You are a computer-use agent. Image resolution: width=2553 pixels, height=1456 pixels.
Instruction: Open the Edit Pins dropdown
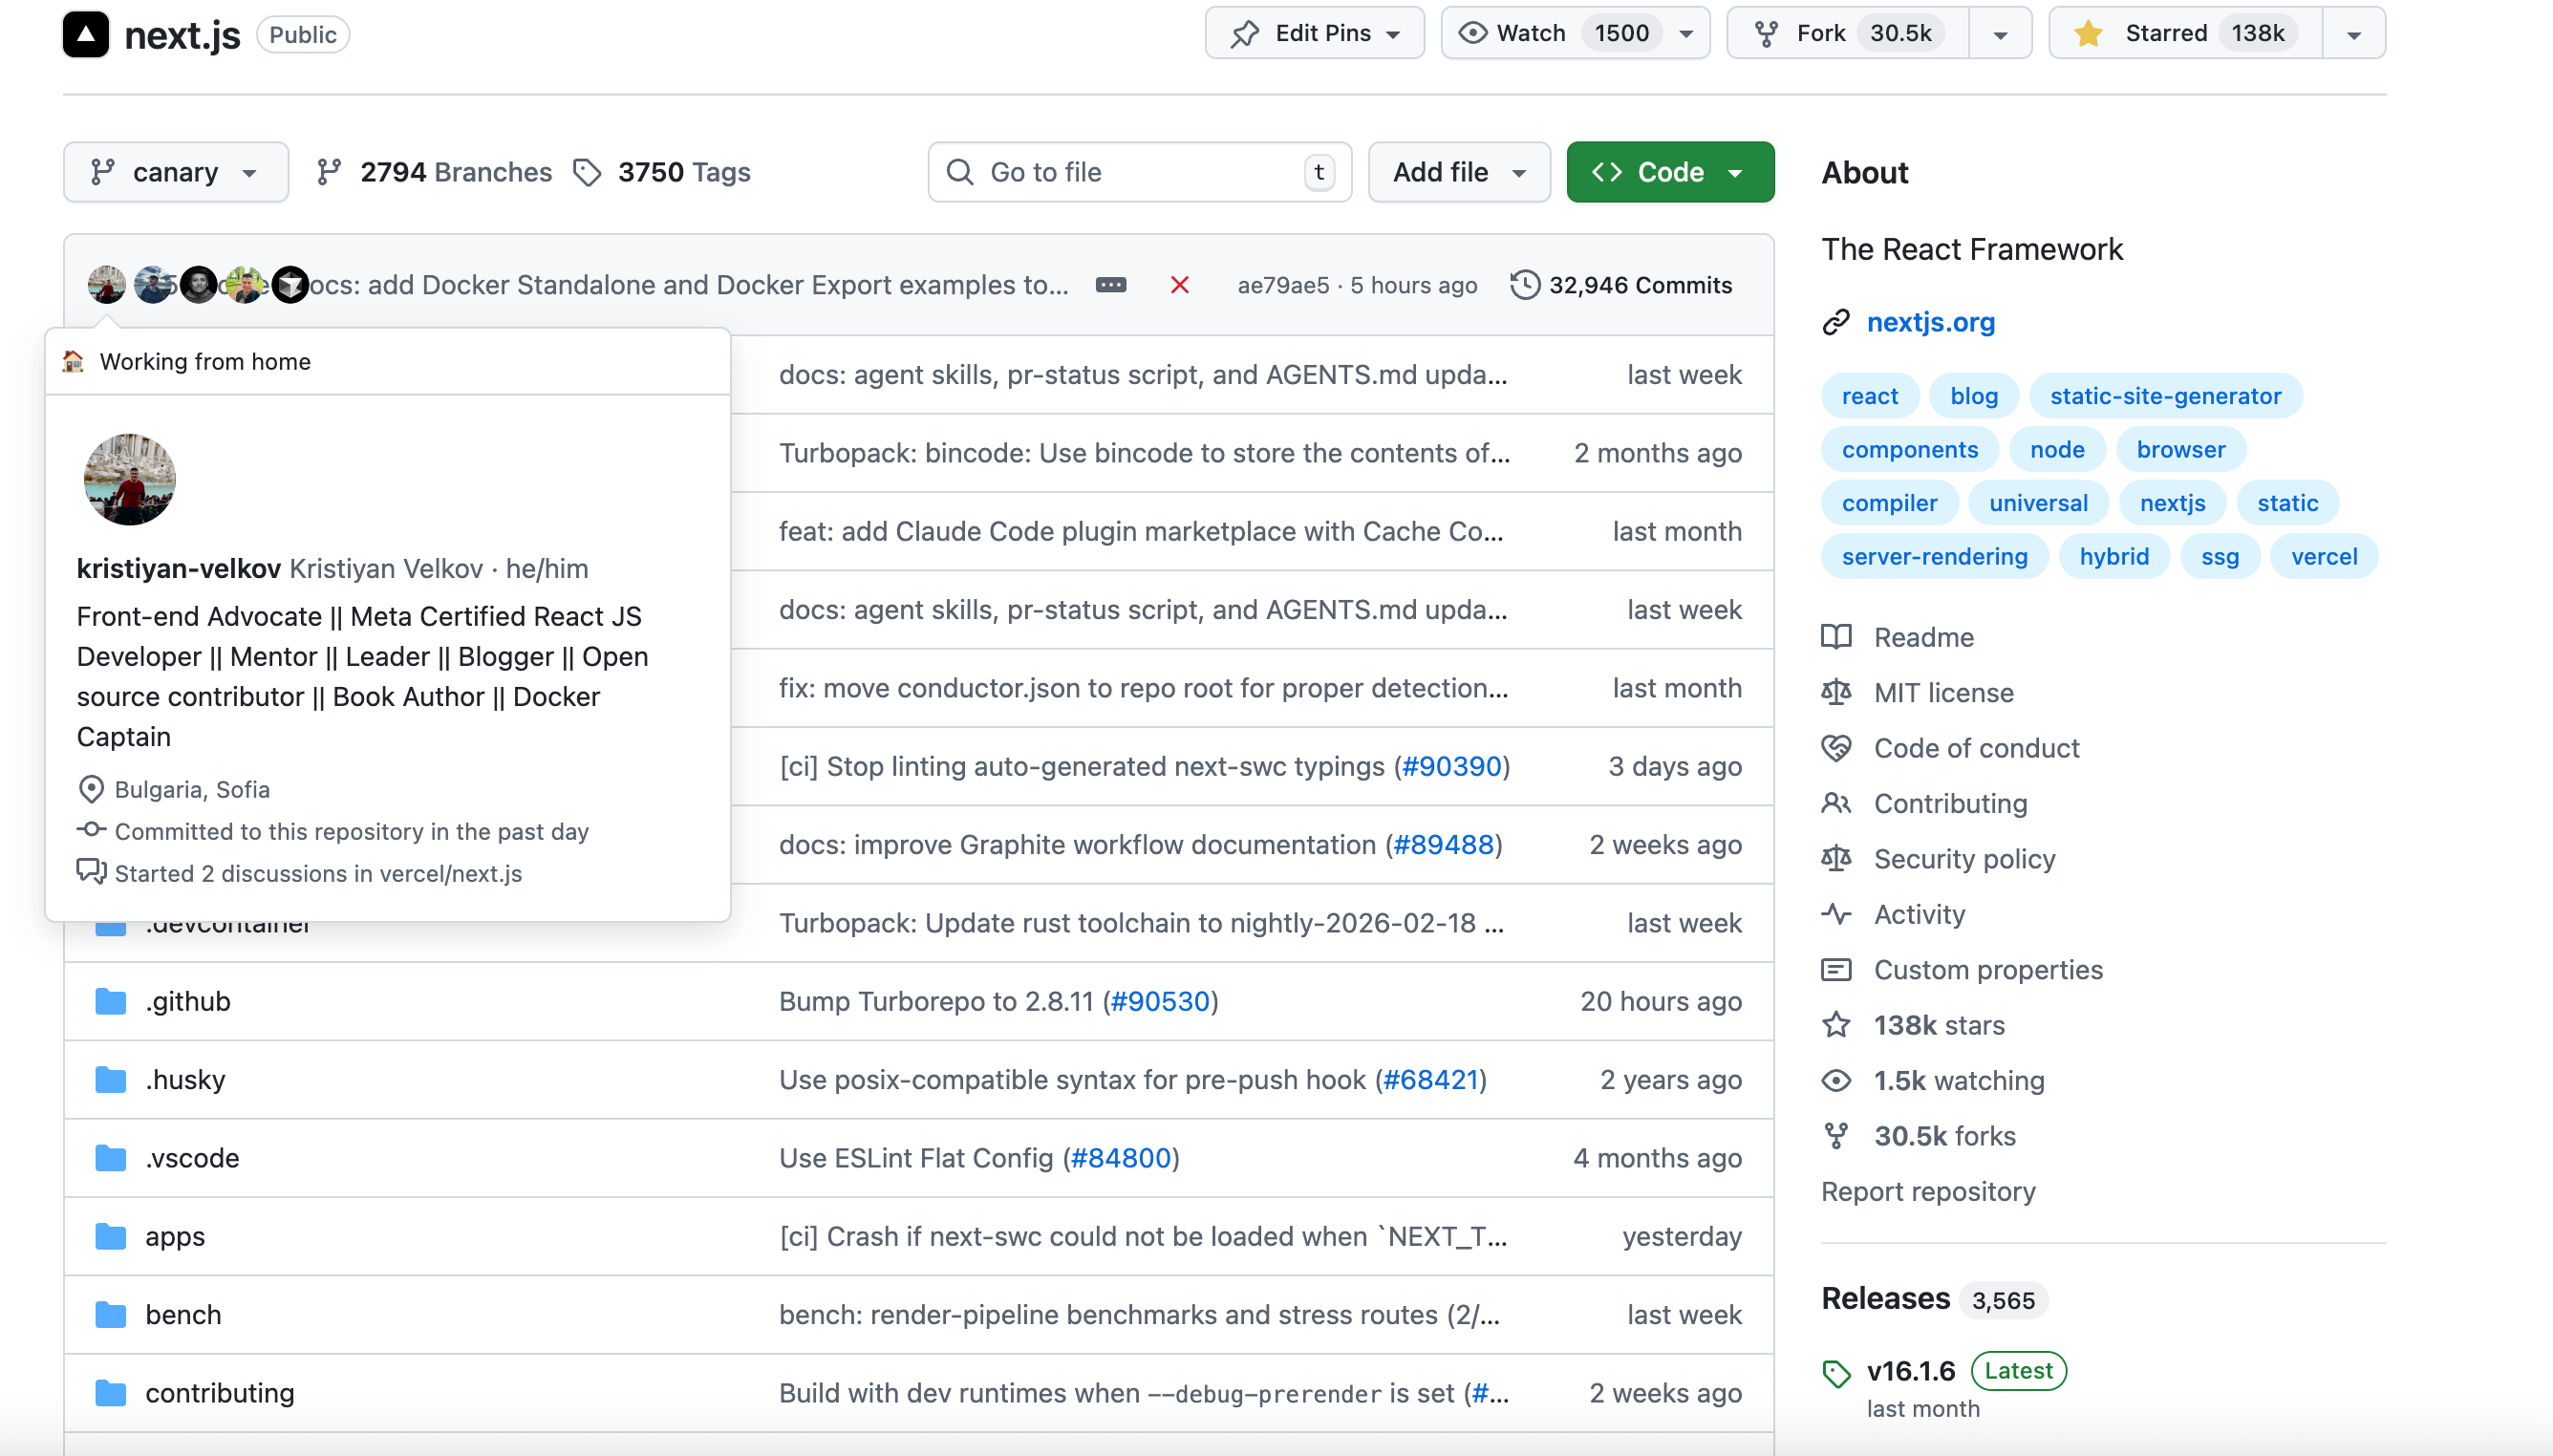(x=1314, y=33)
